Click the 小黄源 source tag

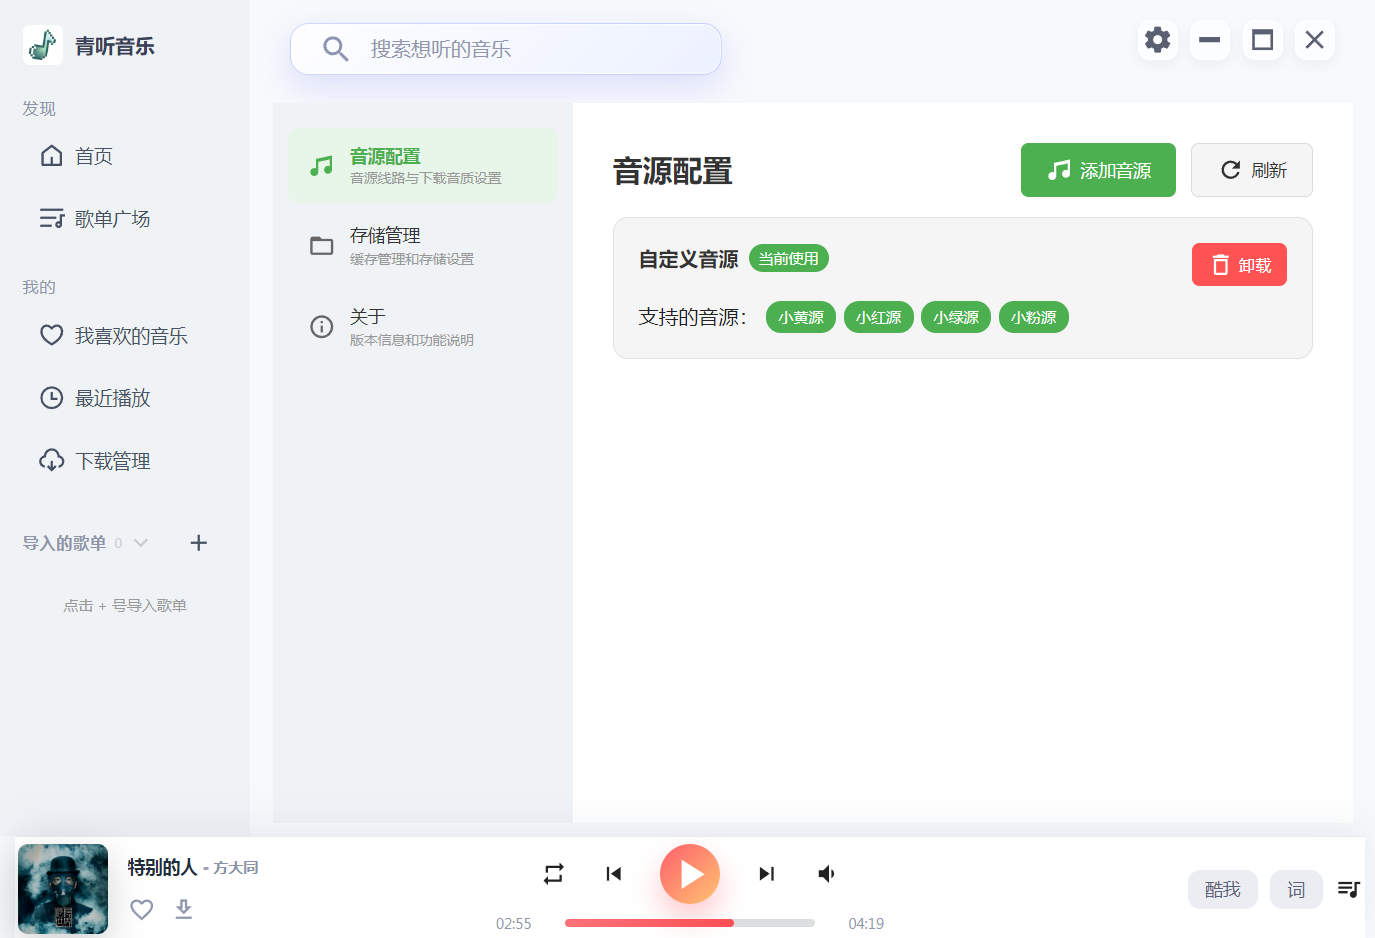coord(801,317)
